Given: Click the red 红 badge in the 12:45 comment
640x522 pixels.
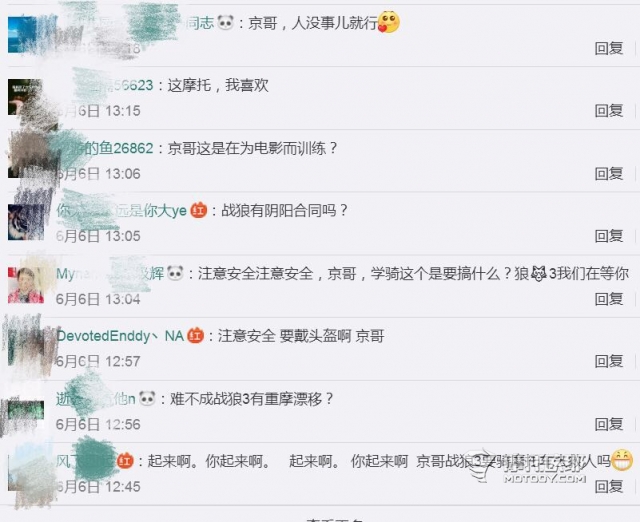Looking at the screenshot, I should 125,461.
